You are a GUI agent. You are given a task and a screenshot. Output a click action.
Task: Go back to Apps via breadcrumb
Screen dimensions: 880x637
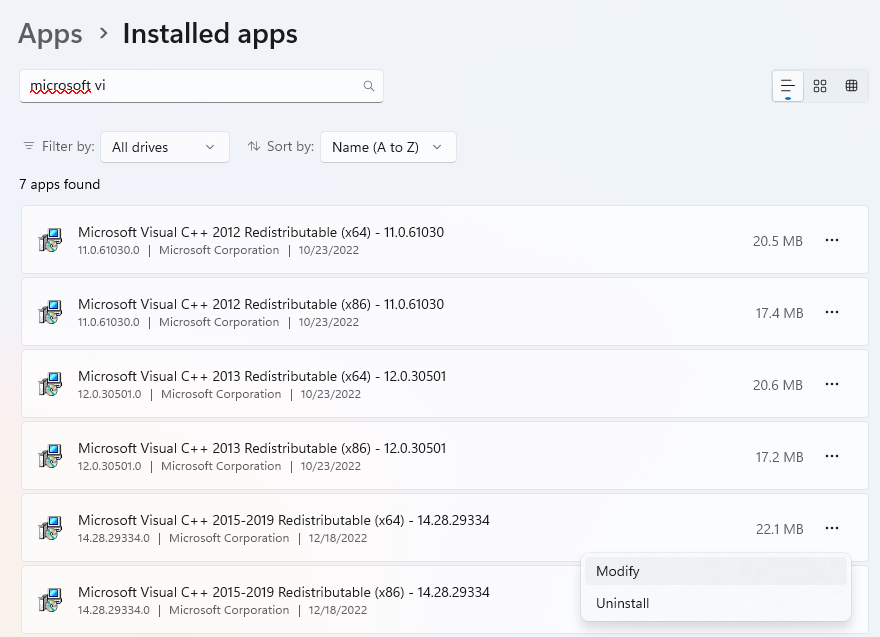pos(50,34)
